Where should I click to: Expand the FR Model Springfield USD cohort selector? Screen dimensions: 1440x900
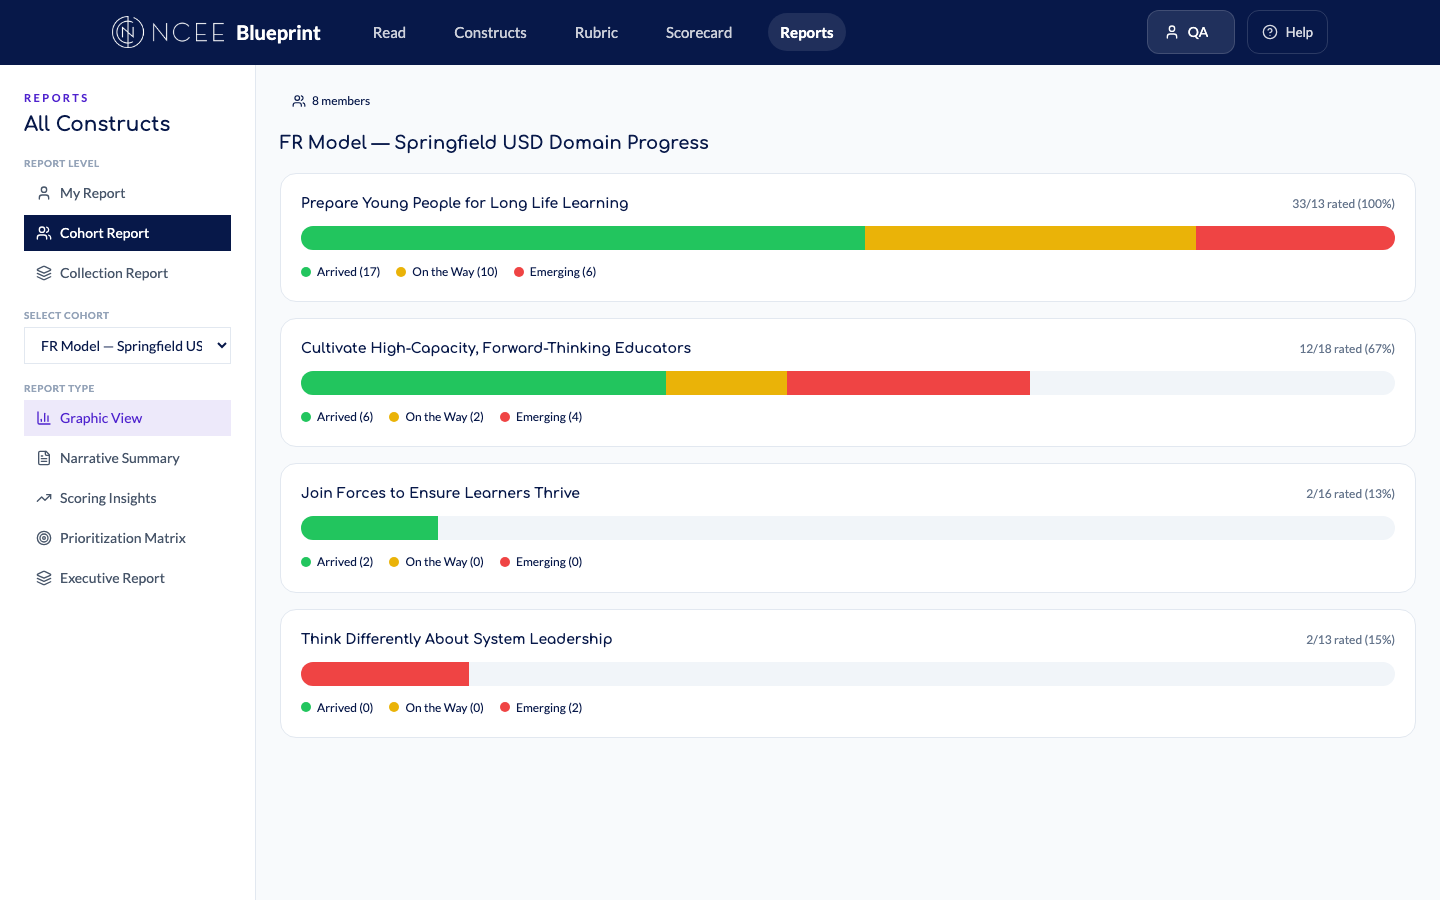127,345
